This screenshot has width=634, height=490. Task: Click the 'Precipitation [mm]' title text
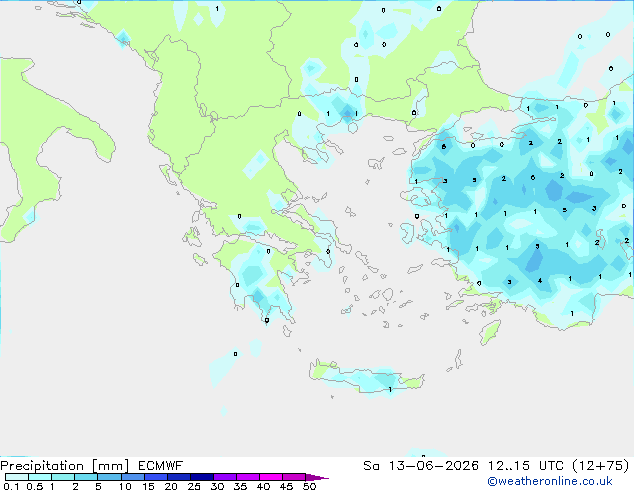(x=65, y=466)
